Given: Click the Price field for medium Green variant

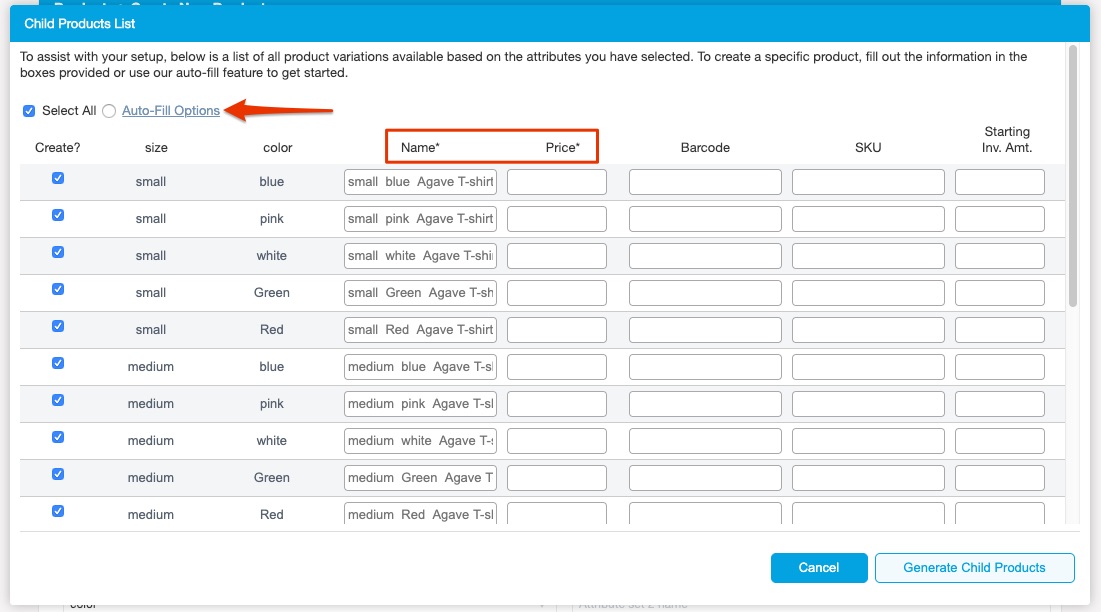Looking at the screenshot, I should 556,477.
